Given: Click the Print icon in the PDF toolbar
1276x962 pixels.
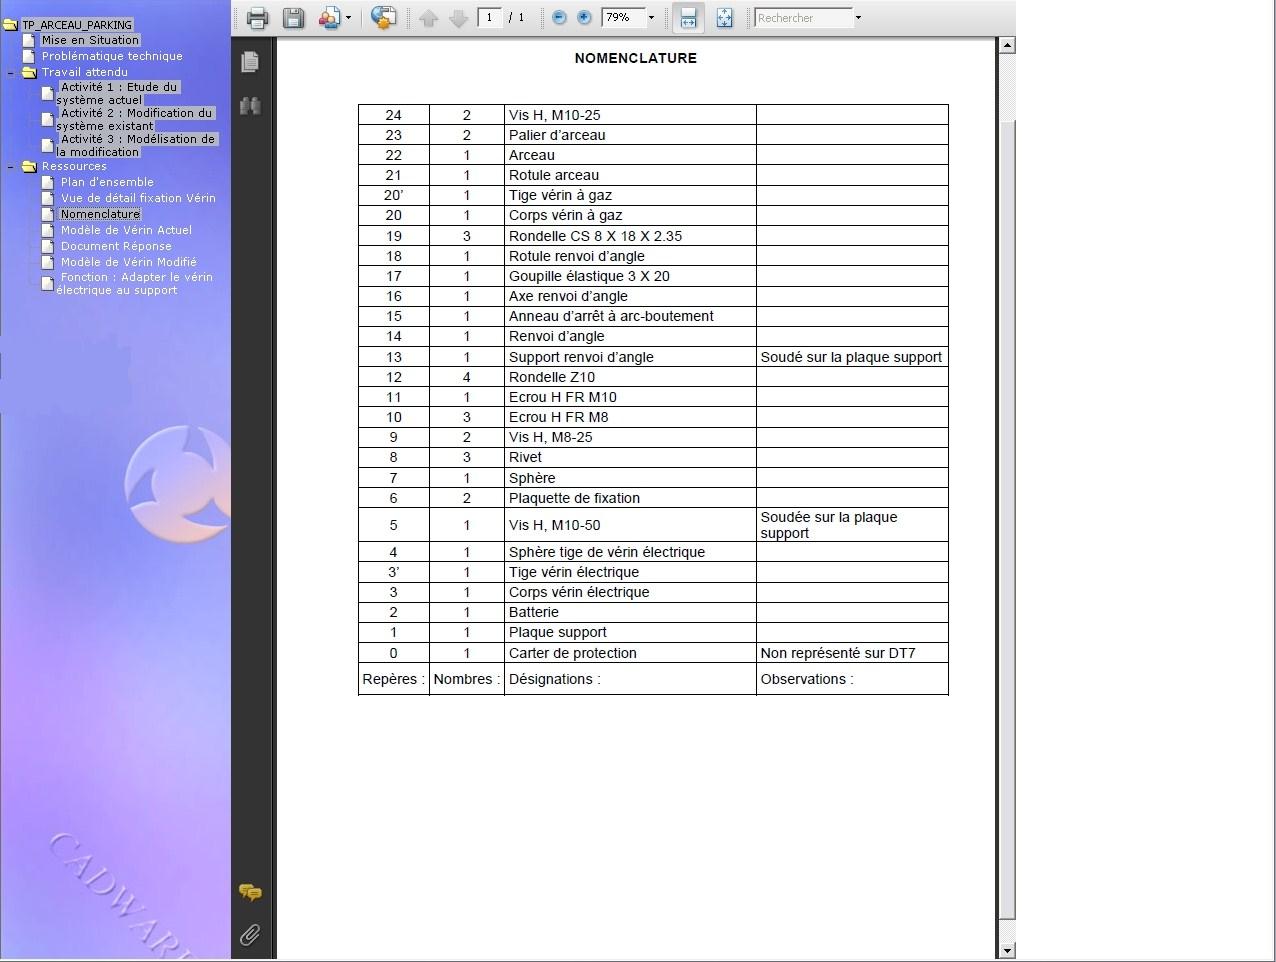Looking at the screenshot, I should (257, 18).
